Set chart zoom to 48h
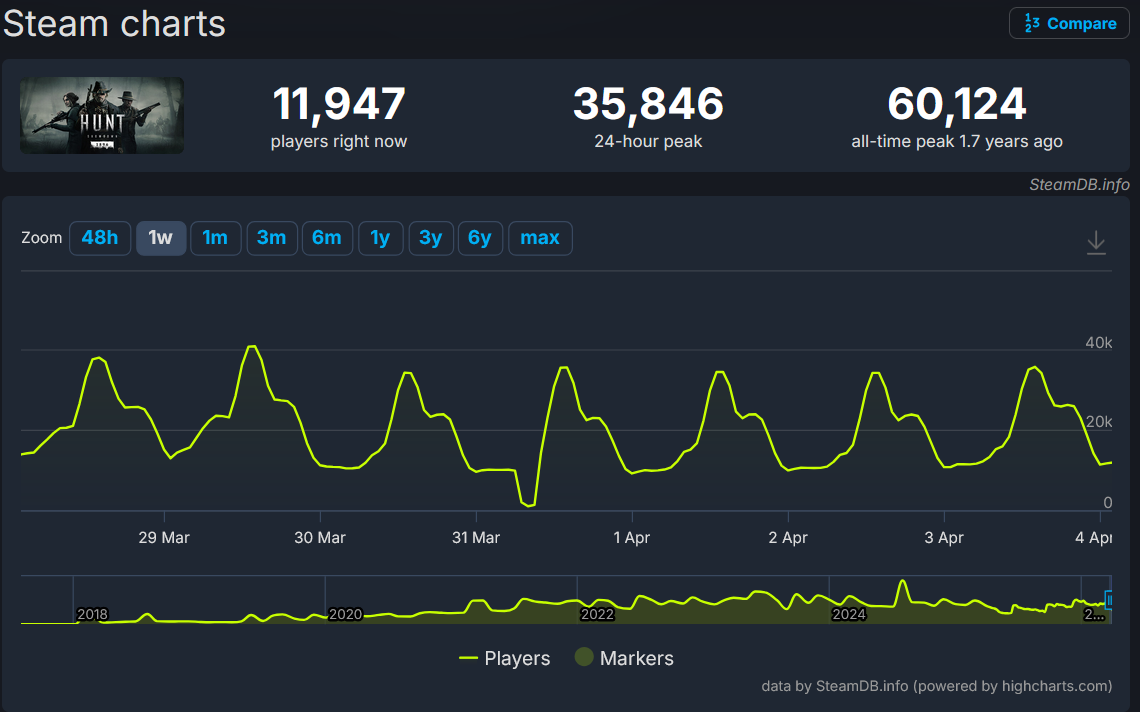 click(100, 238)
